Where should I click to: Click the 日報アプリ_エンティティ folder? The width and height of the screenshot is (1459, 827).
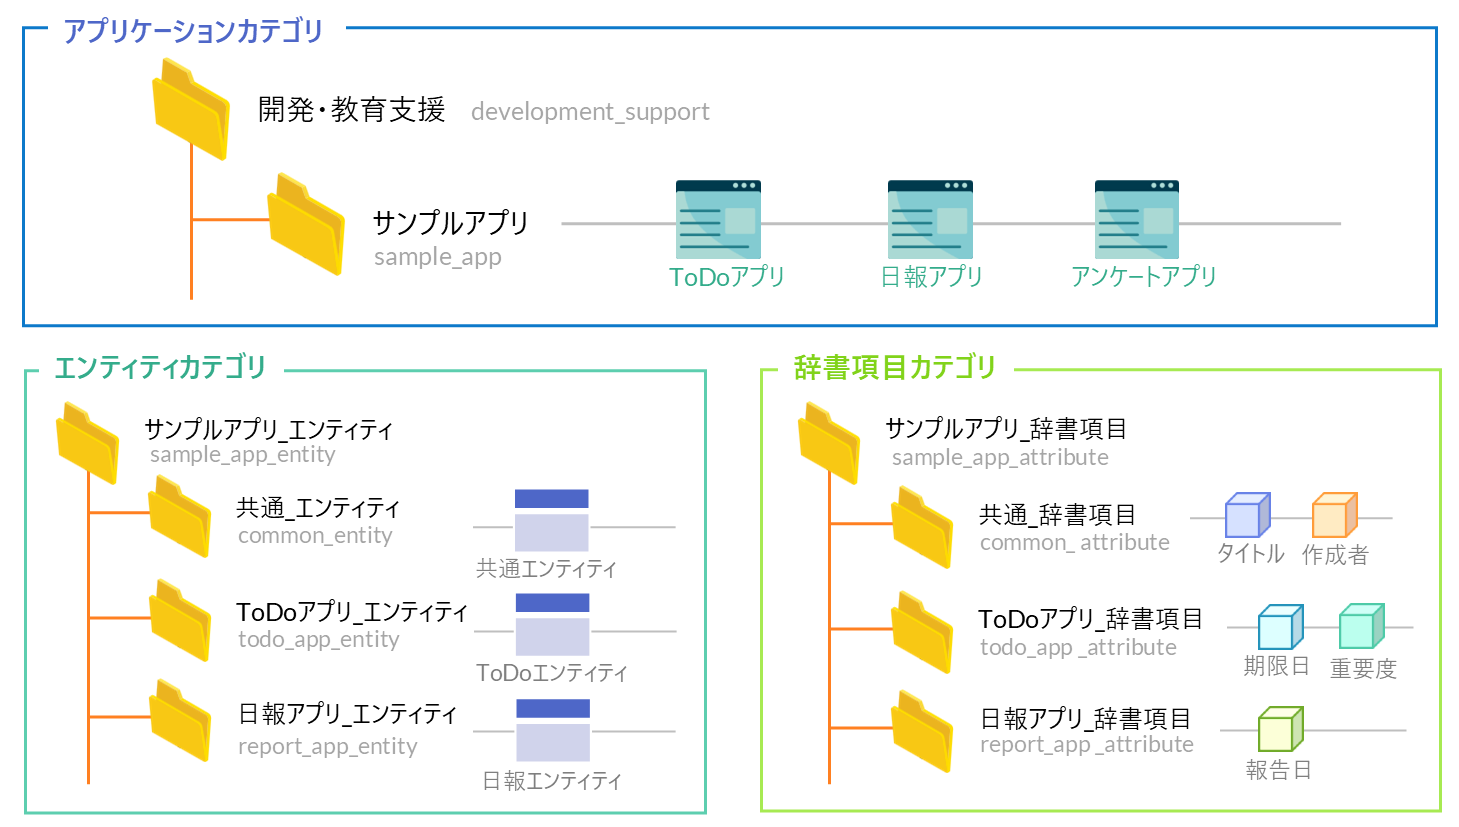(x=180, y=721)
